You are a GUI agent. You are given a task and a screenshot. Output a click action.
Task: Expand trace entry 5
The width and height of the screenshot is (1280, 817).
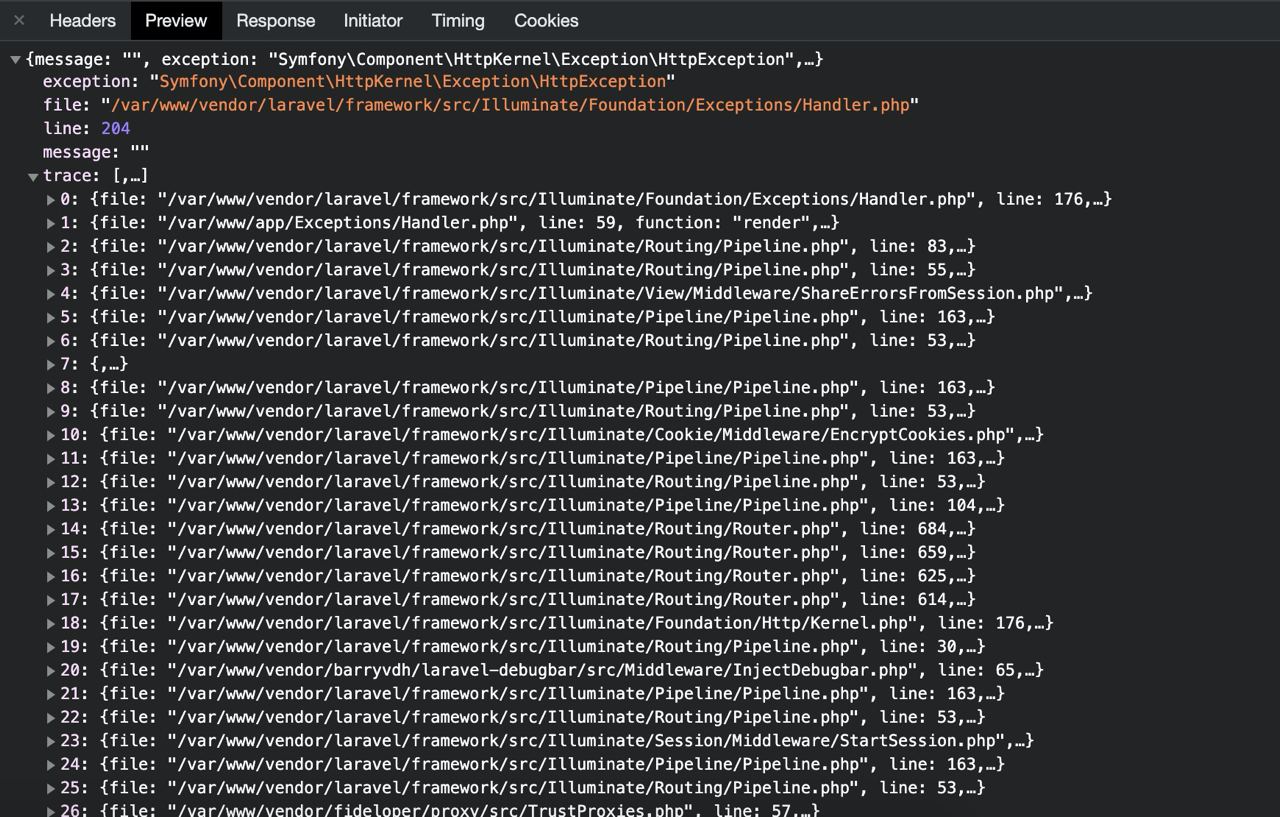coord(51,317)
